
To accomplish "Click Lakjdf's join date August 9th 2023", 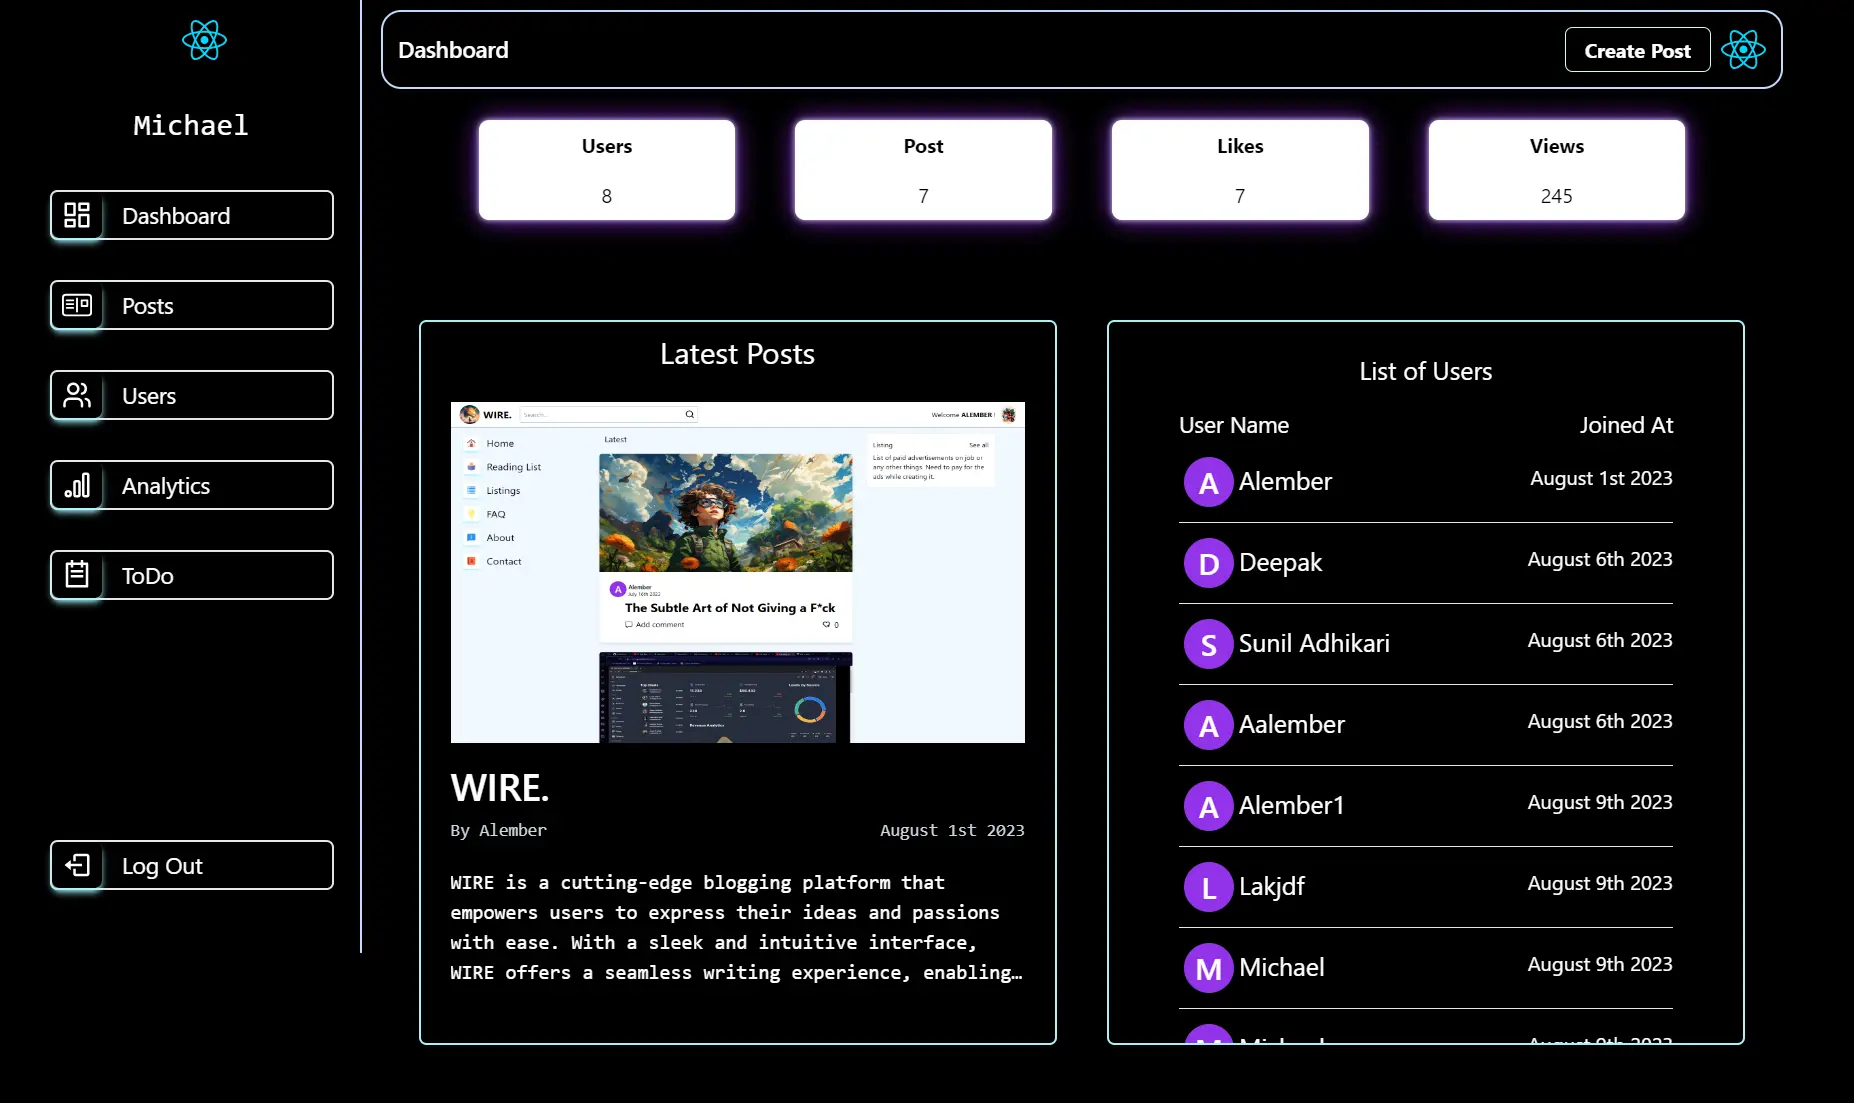I will 1600,883.
